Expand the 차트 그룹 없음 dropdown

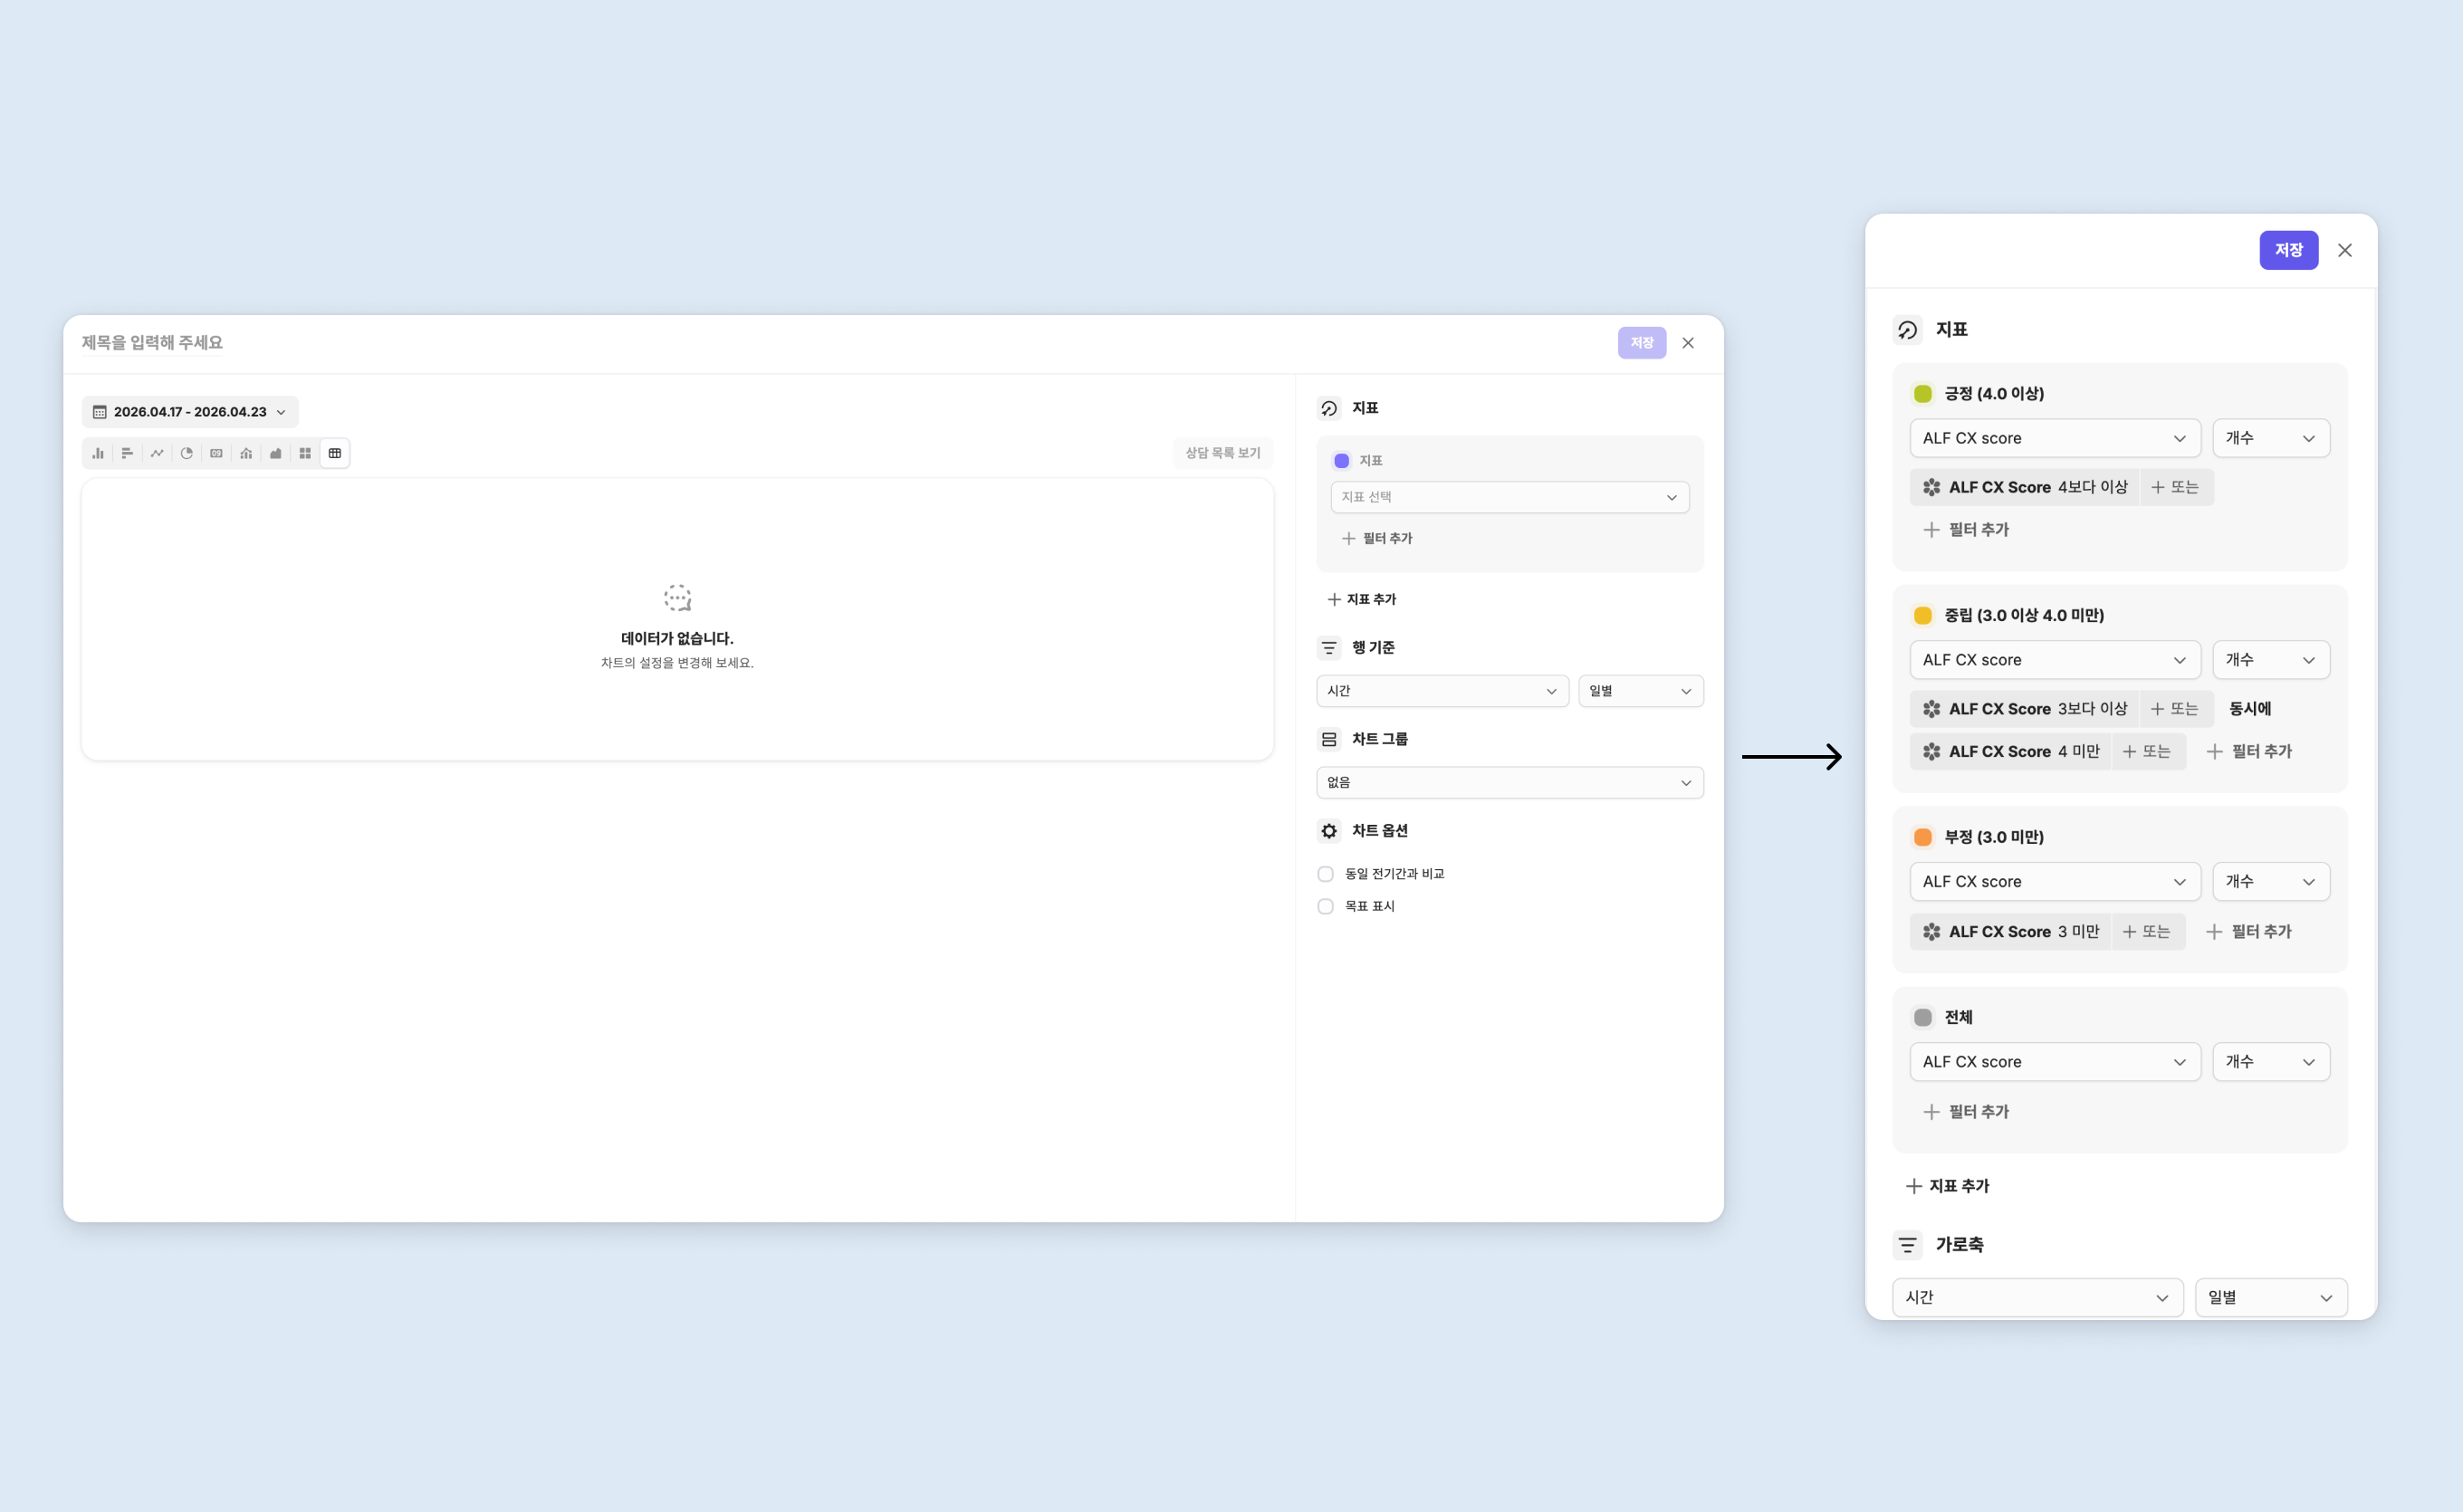[x=1509, y=782]
